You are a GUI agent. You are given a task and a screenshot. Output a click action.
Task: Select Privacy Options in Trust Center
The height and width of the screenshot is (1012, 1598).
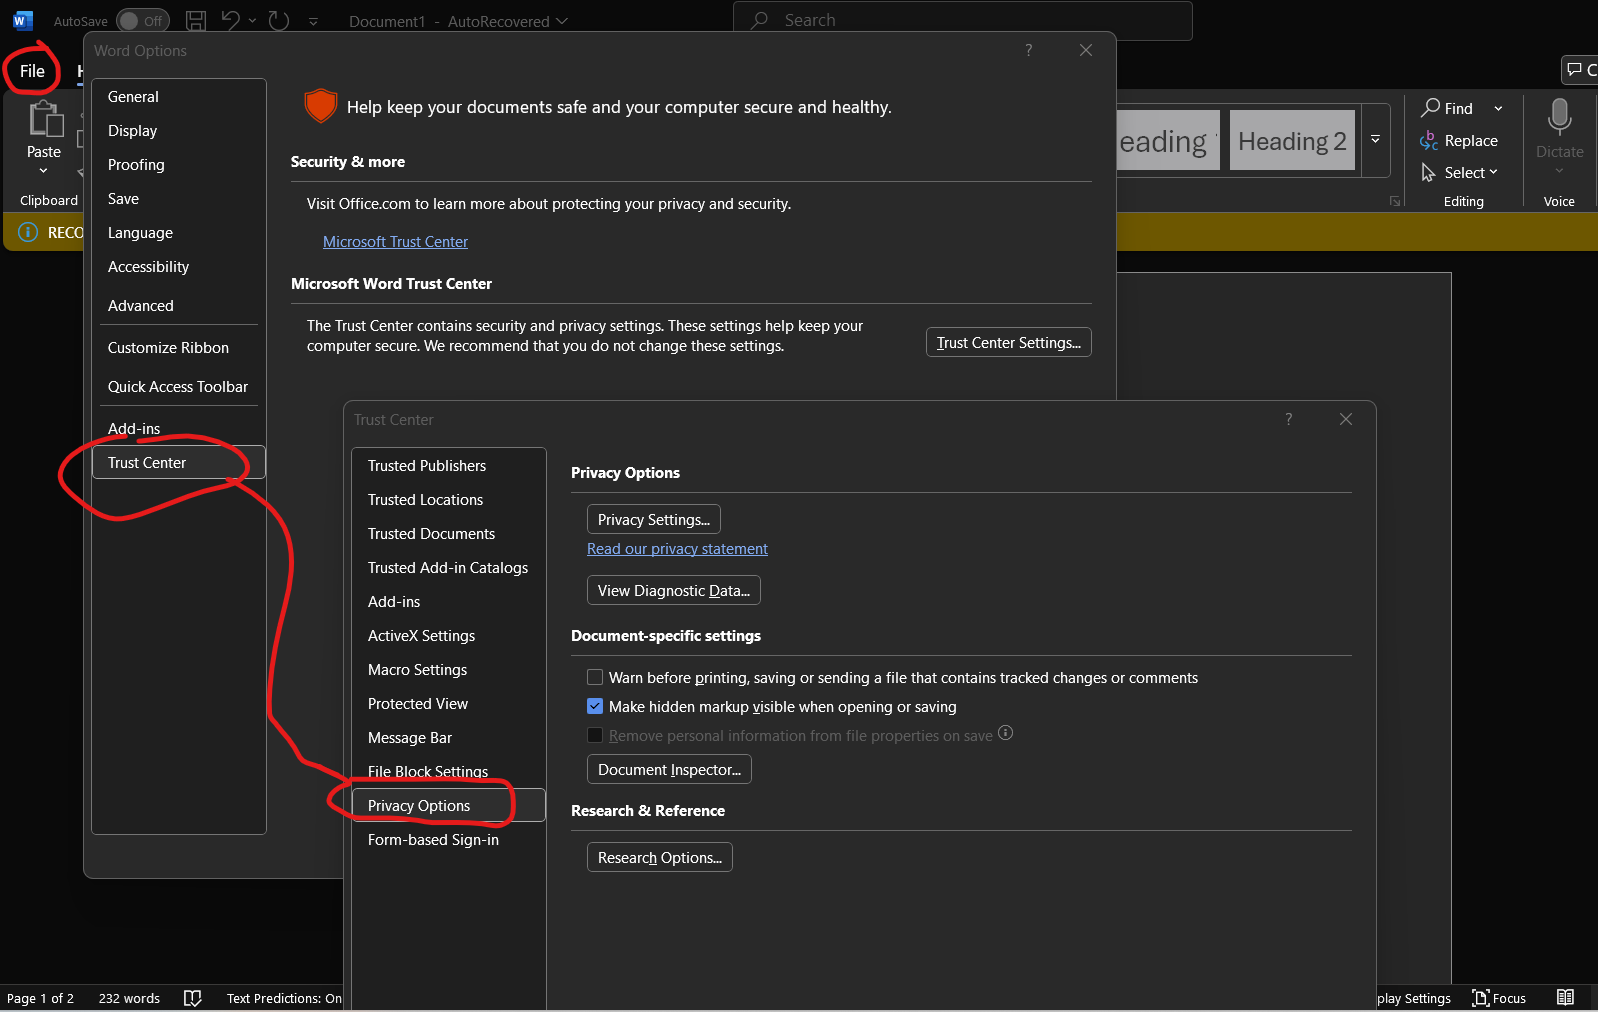[x=449, y=806]
